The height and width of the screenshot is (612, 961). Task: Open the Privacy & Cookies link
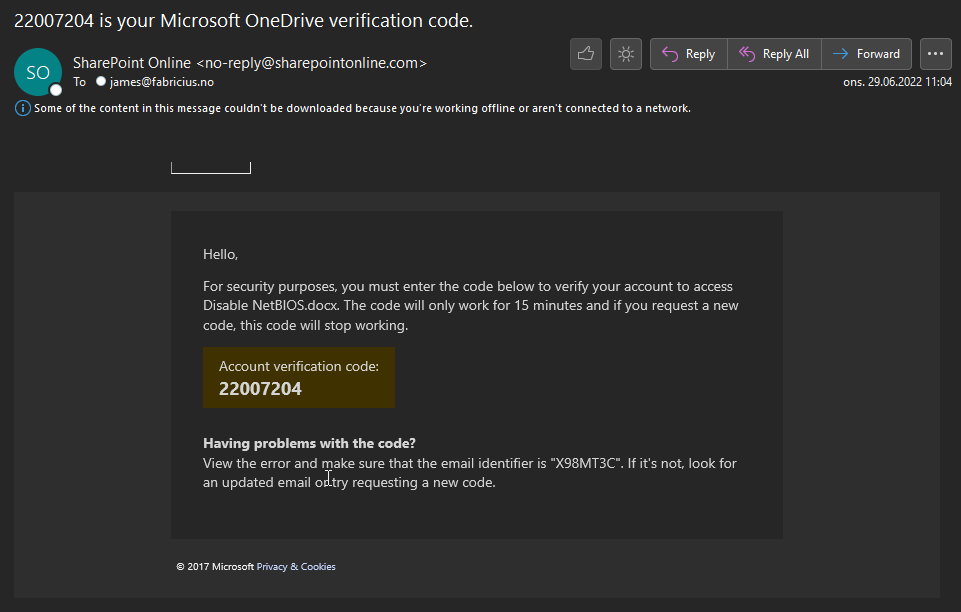pos(296,567)
